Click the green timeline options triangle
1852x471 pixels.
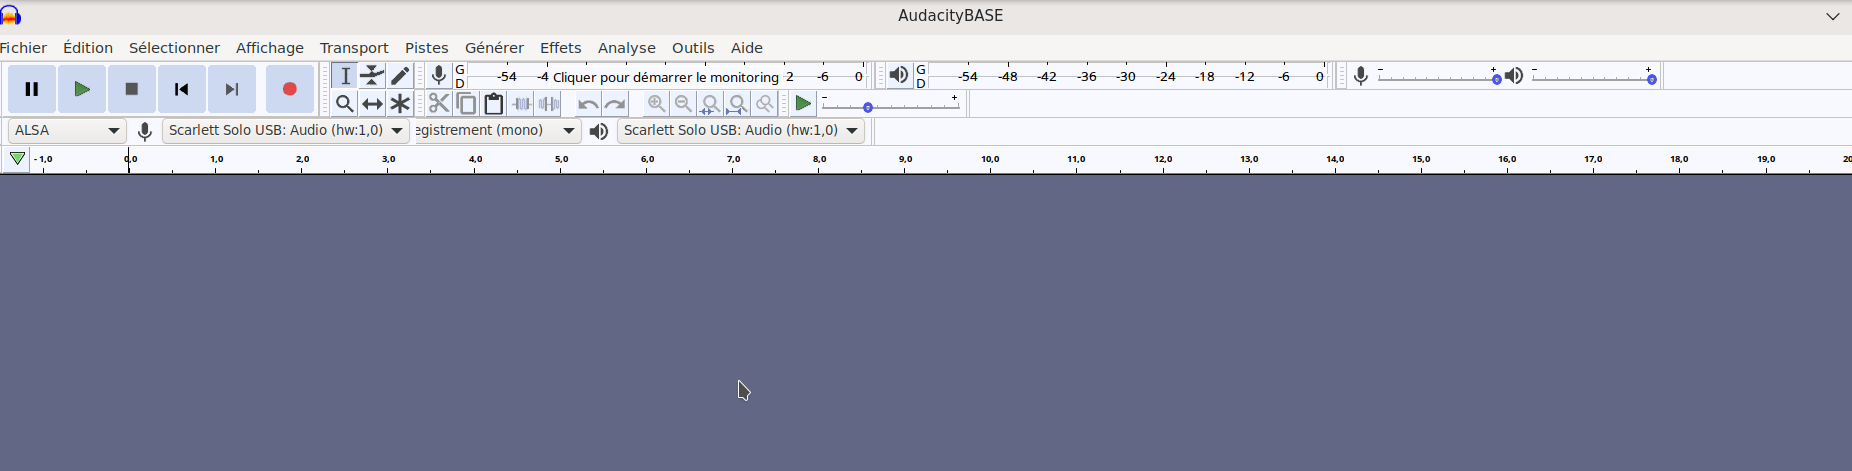tap(17, 159)
